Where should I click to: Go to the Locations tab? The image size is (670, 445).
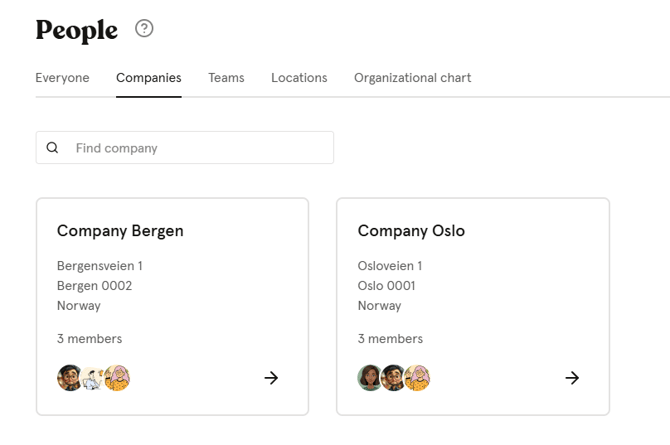pyautogui.click(x=299, y=78)
